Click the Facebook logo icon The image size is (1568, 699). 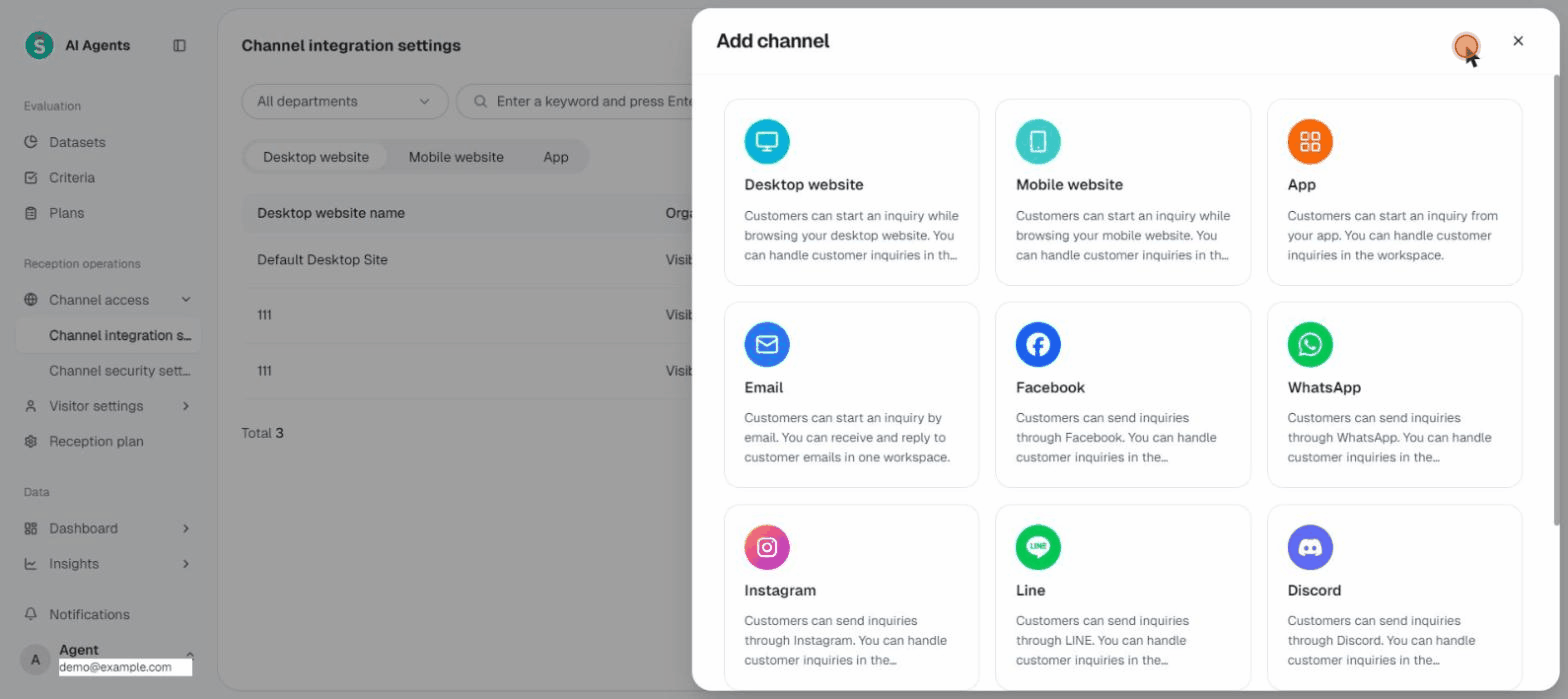[1038, 344]
